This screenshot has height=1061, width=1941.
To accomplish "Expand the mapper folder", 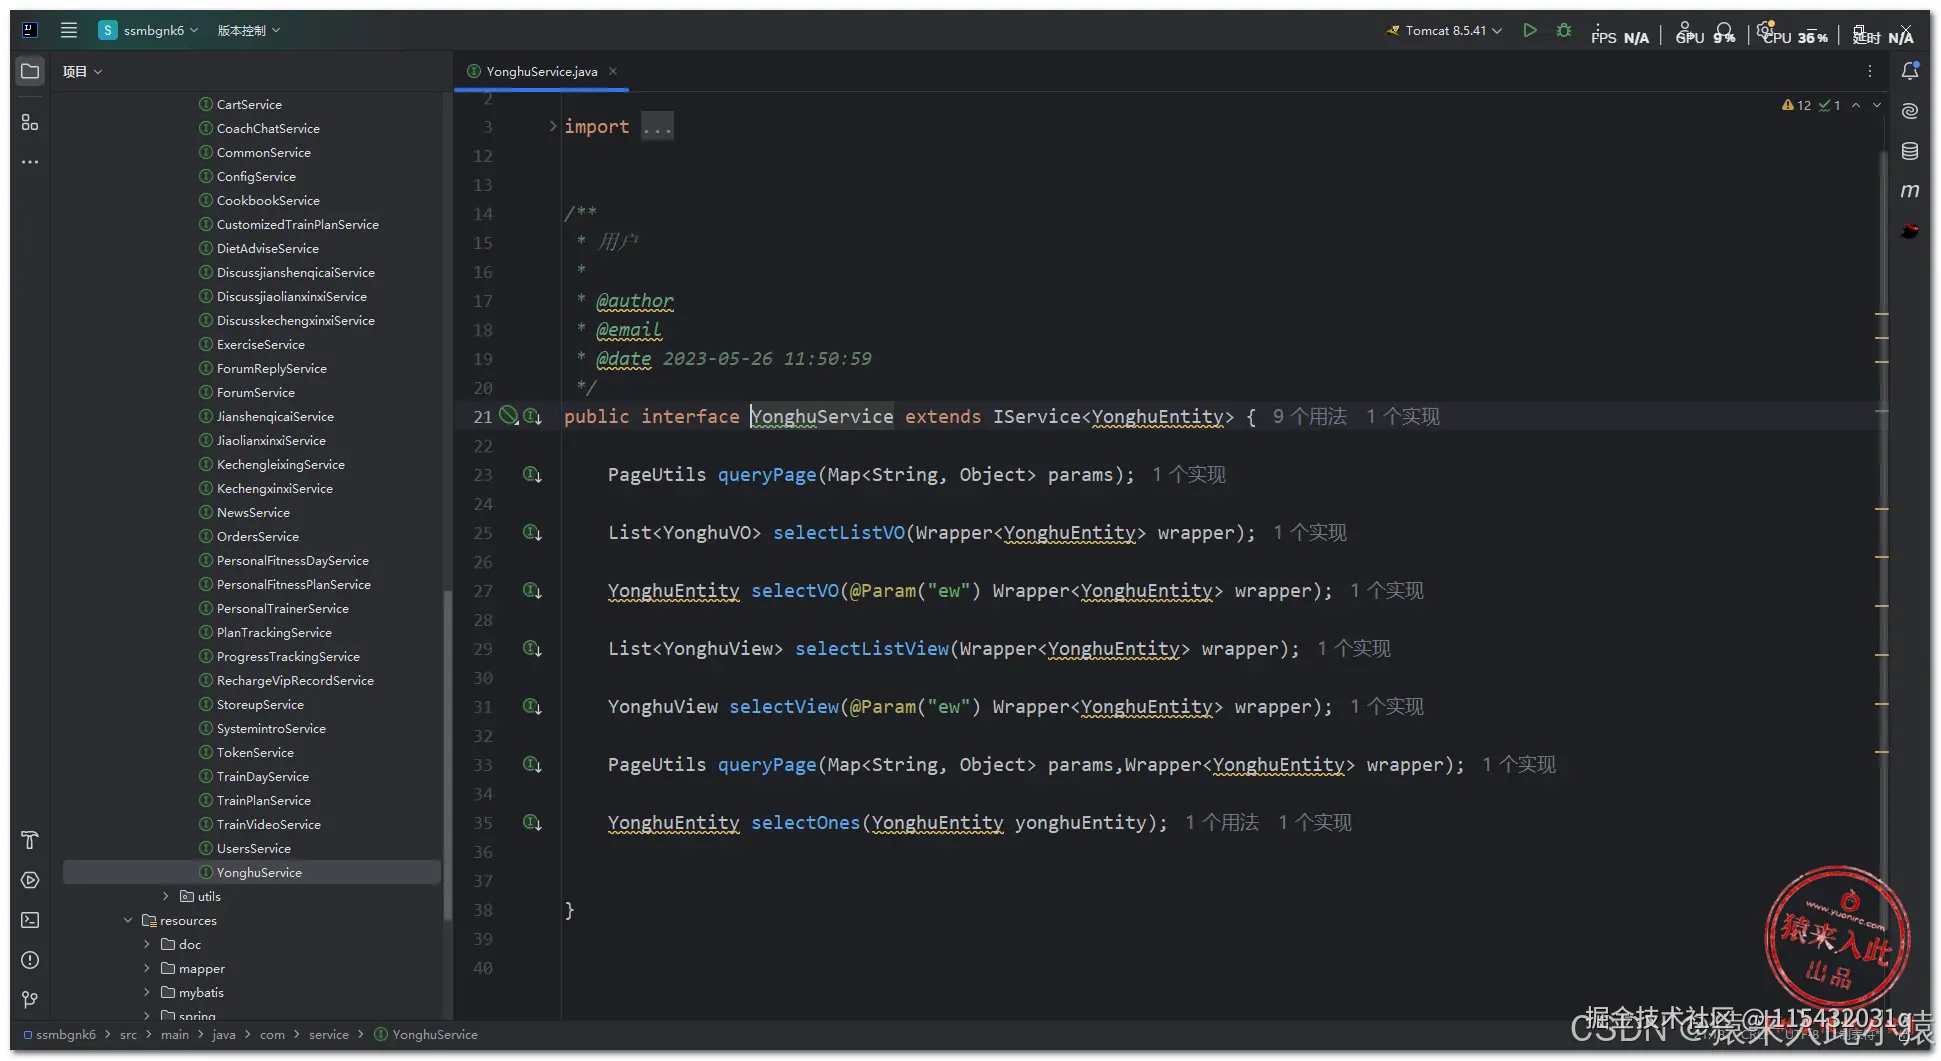I will click(147, 968).
